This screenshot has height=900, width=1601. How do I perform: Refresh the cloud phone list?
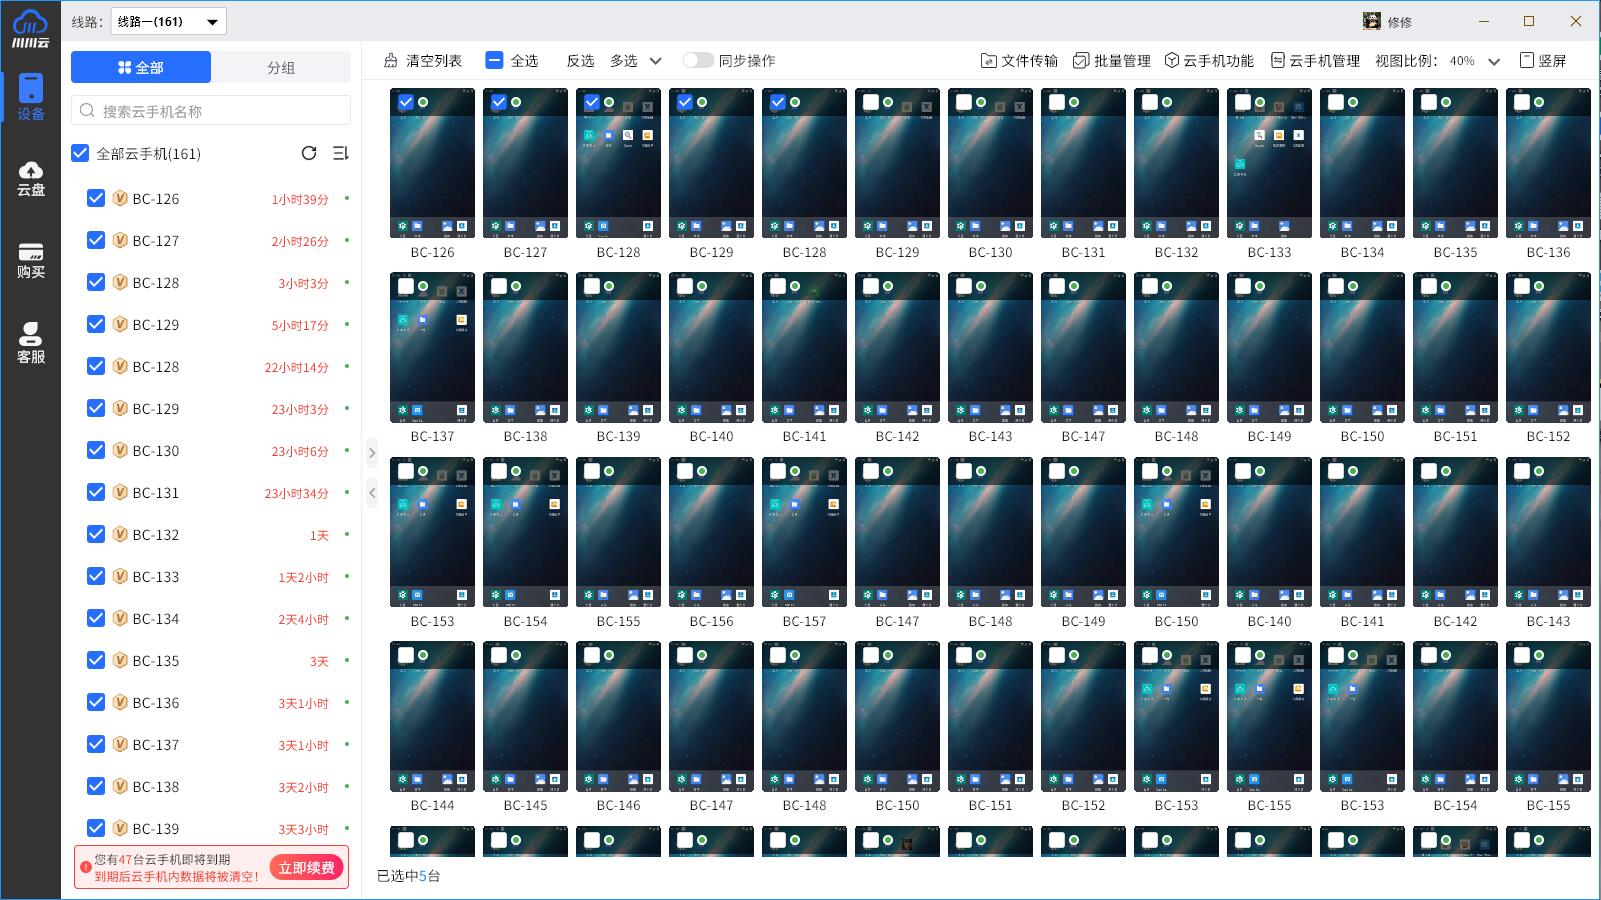(x=309, y=153)
